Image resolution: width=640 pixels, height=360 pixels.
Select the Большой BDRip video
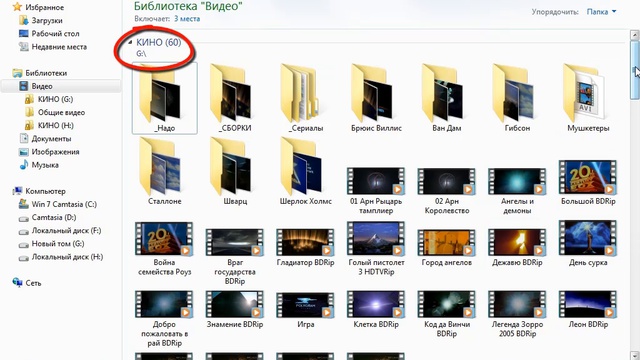click(588, 183)
